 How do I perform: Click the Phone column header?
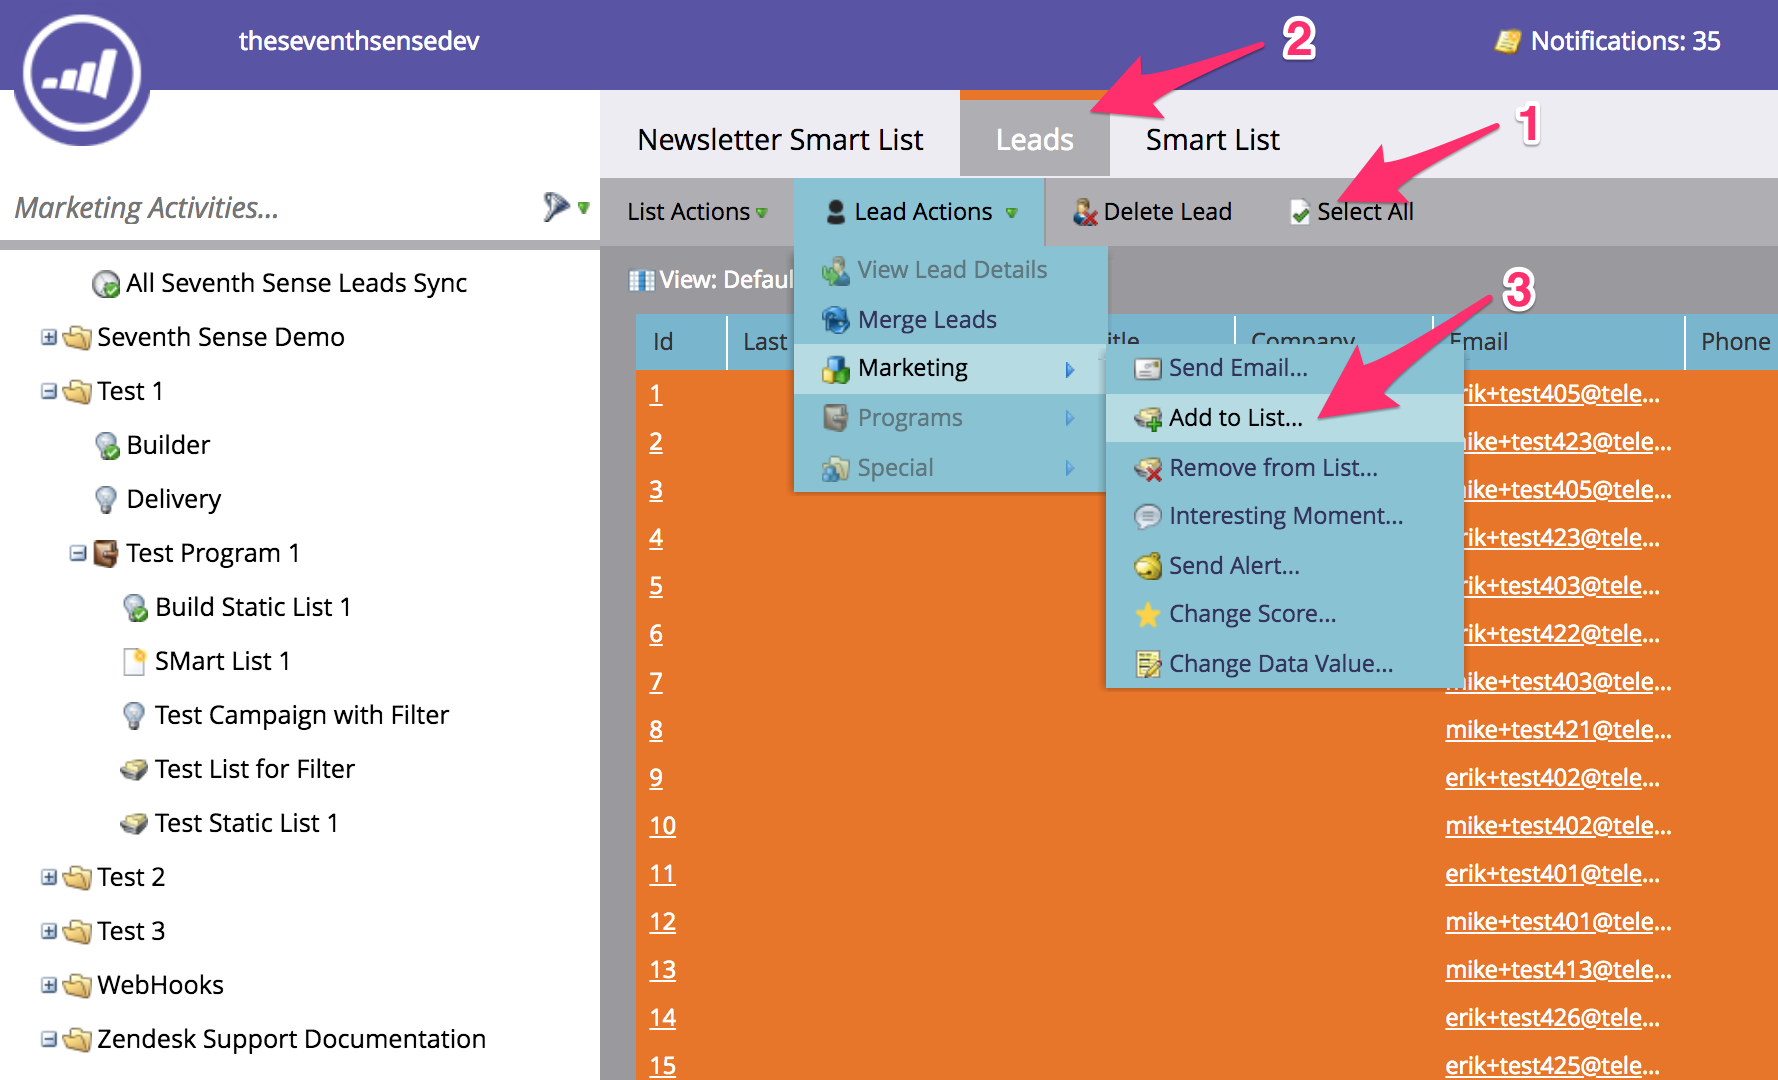[x=1733, y=342]
